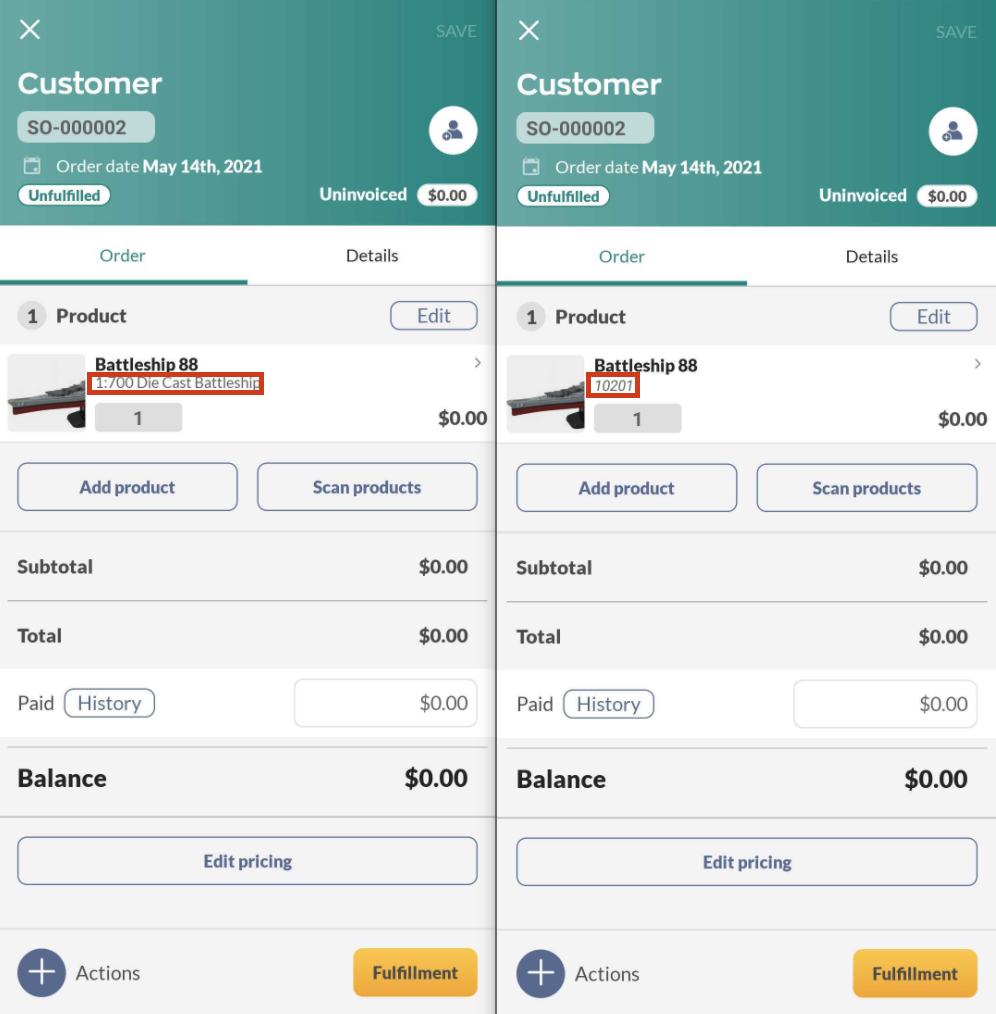Close the left order screen with X
The height and width of the screenshot is (1014, 996).
click(x=30, y=29)
